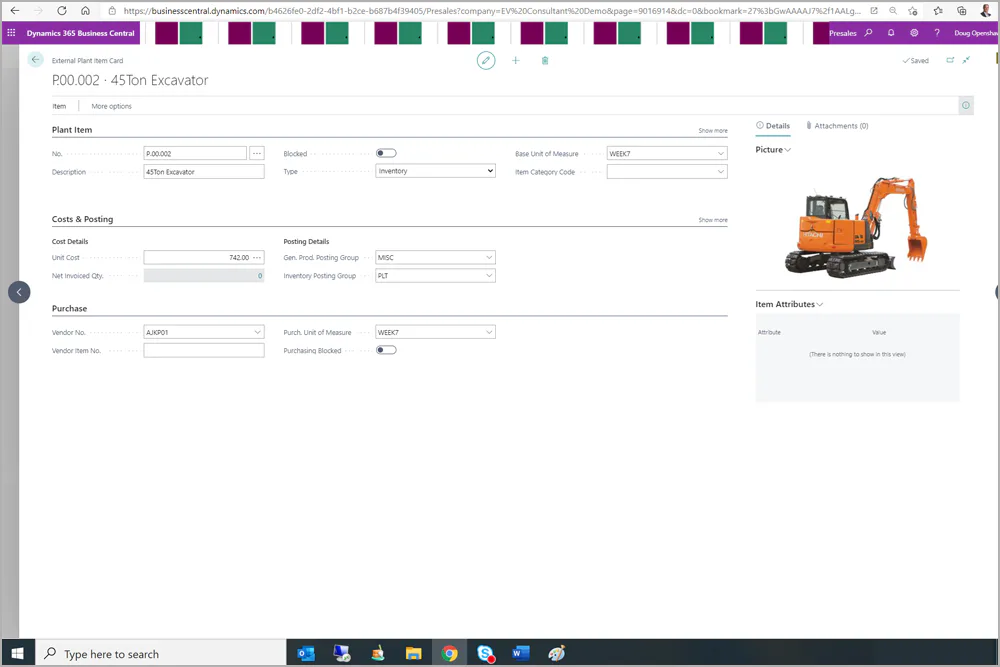Open the Paint palette taskbar icon
Viewport: 1000px width, 667px height.
pyautogui.click(x=556, y=654)
